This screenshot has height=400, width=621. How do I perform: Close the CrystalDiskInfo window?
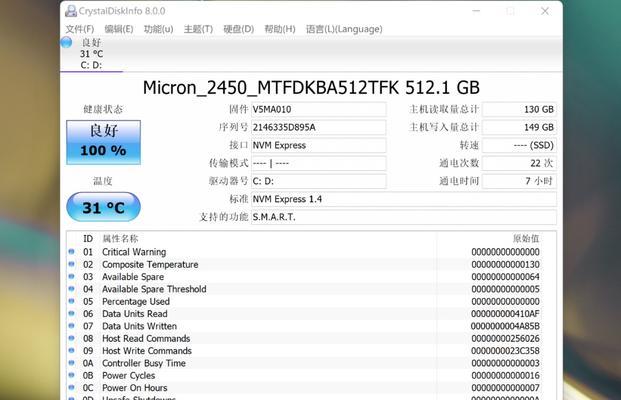pos(545,11)
